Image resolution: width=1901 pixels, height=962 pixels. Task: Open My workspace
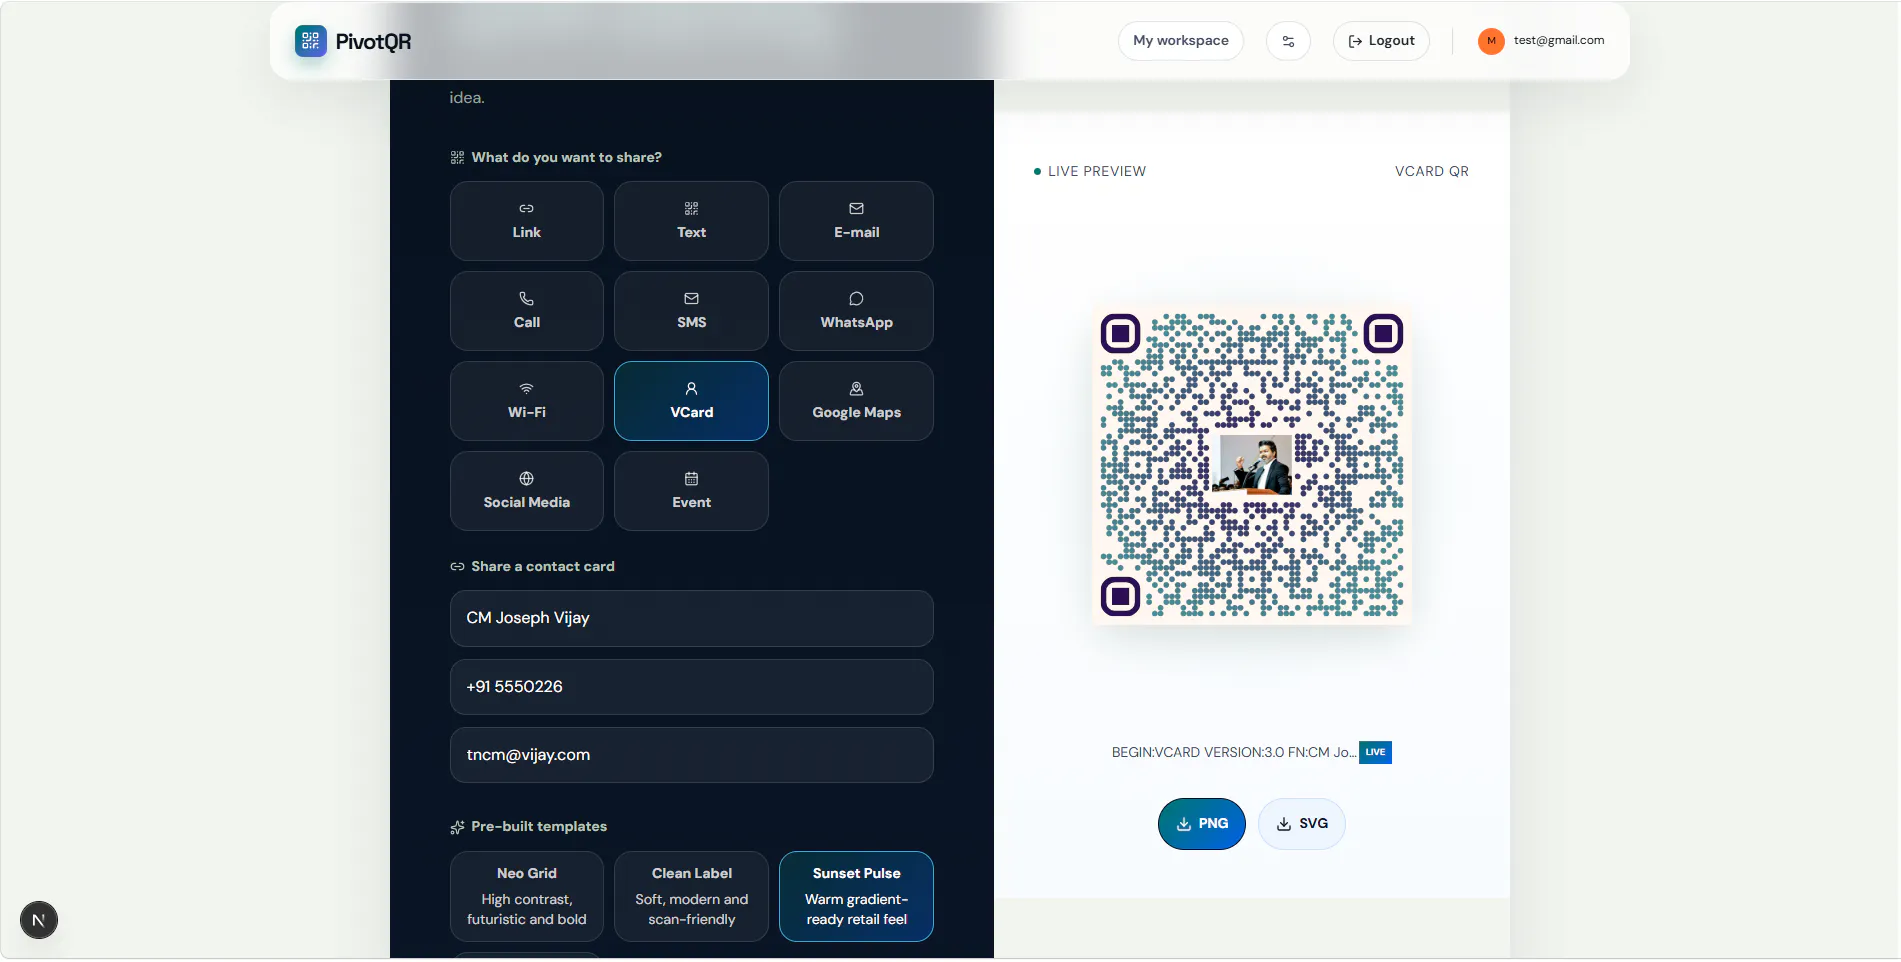[x=1181, y=41]
